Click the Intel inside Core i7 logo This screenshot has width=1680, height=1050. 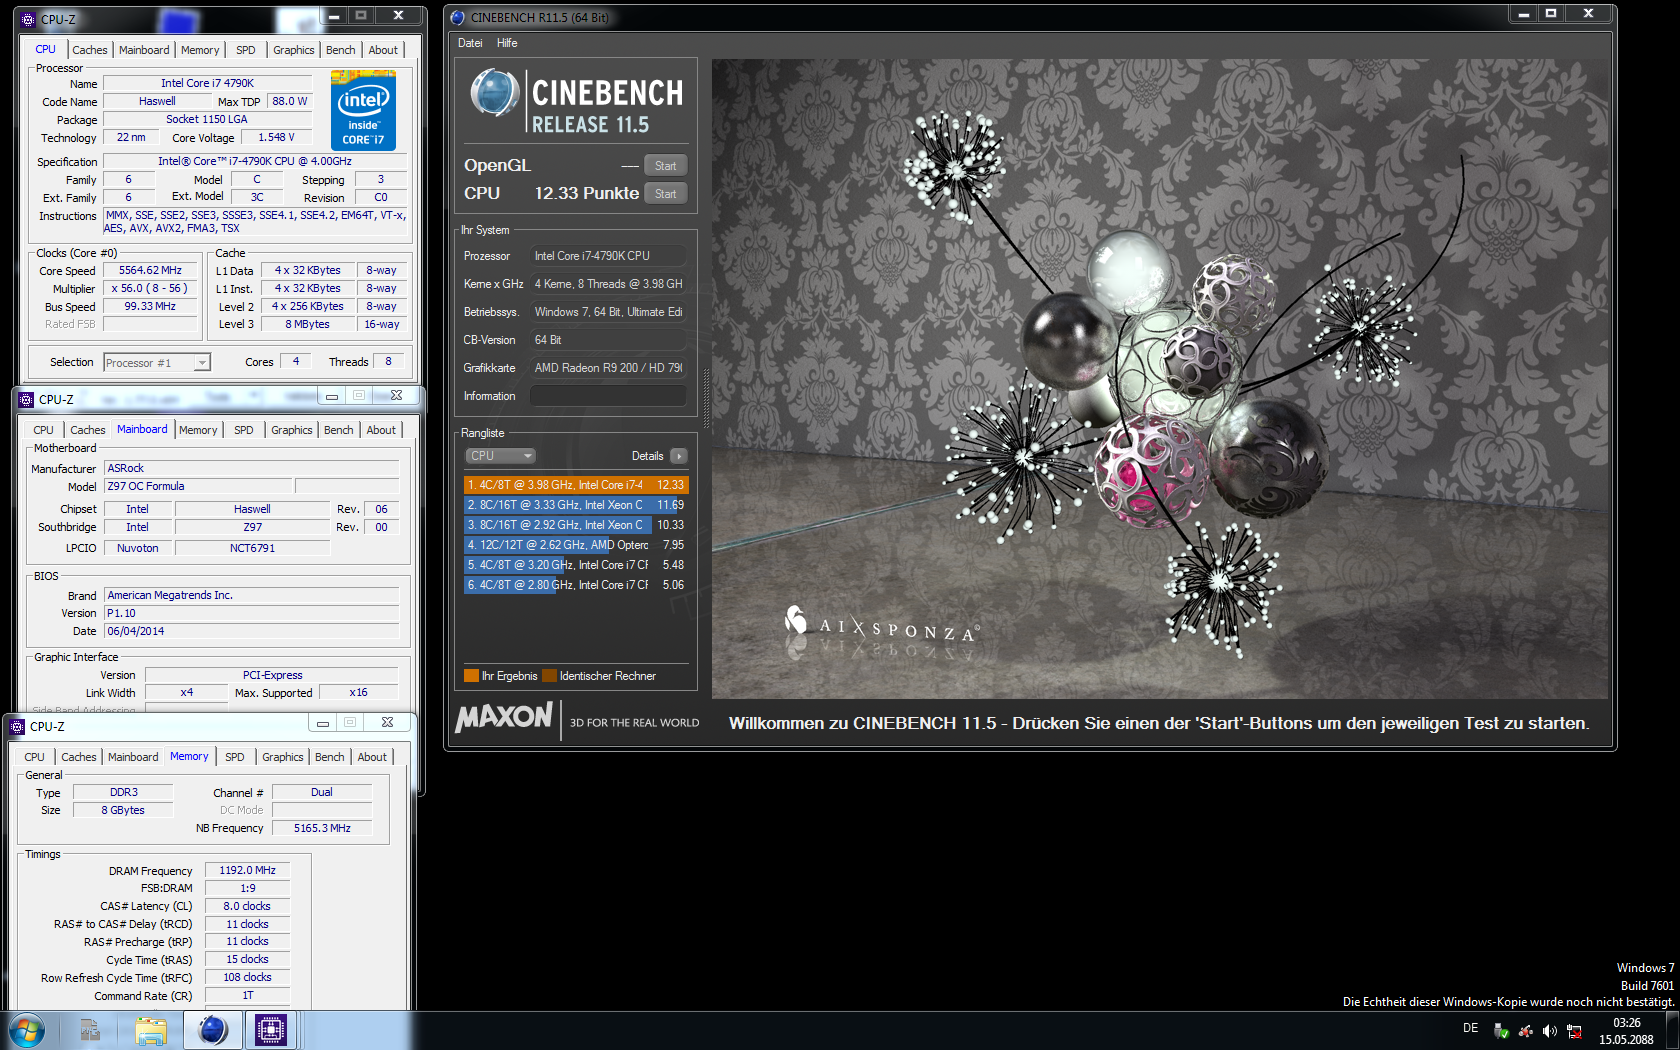(363, 110)
